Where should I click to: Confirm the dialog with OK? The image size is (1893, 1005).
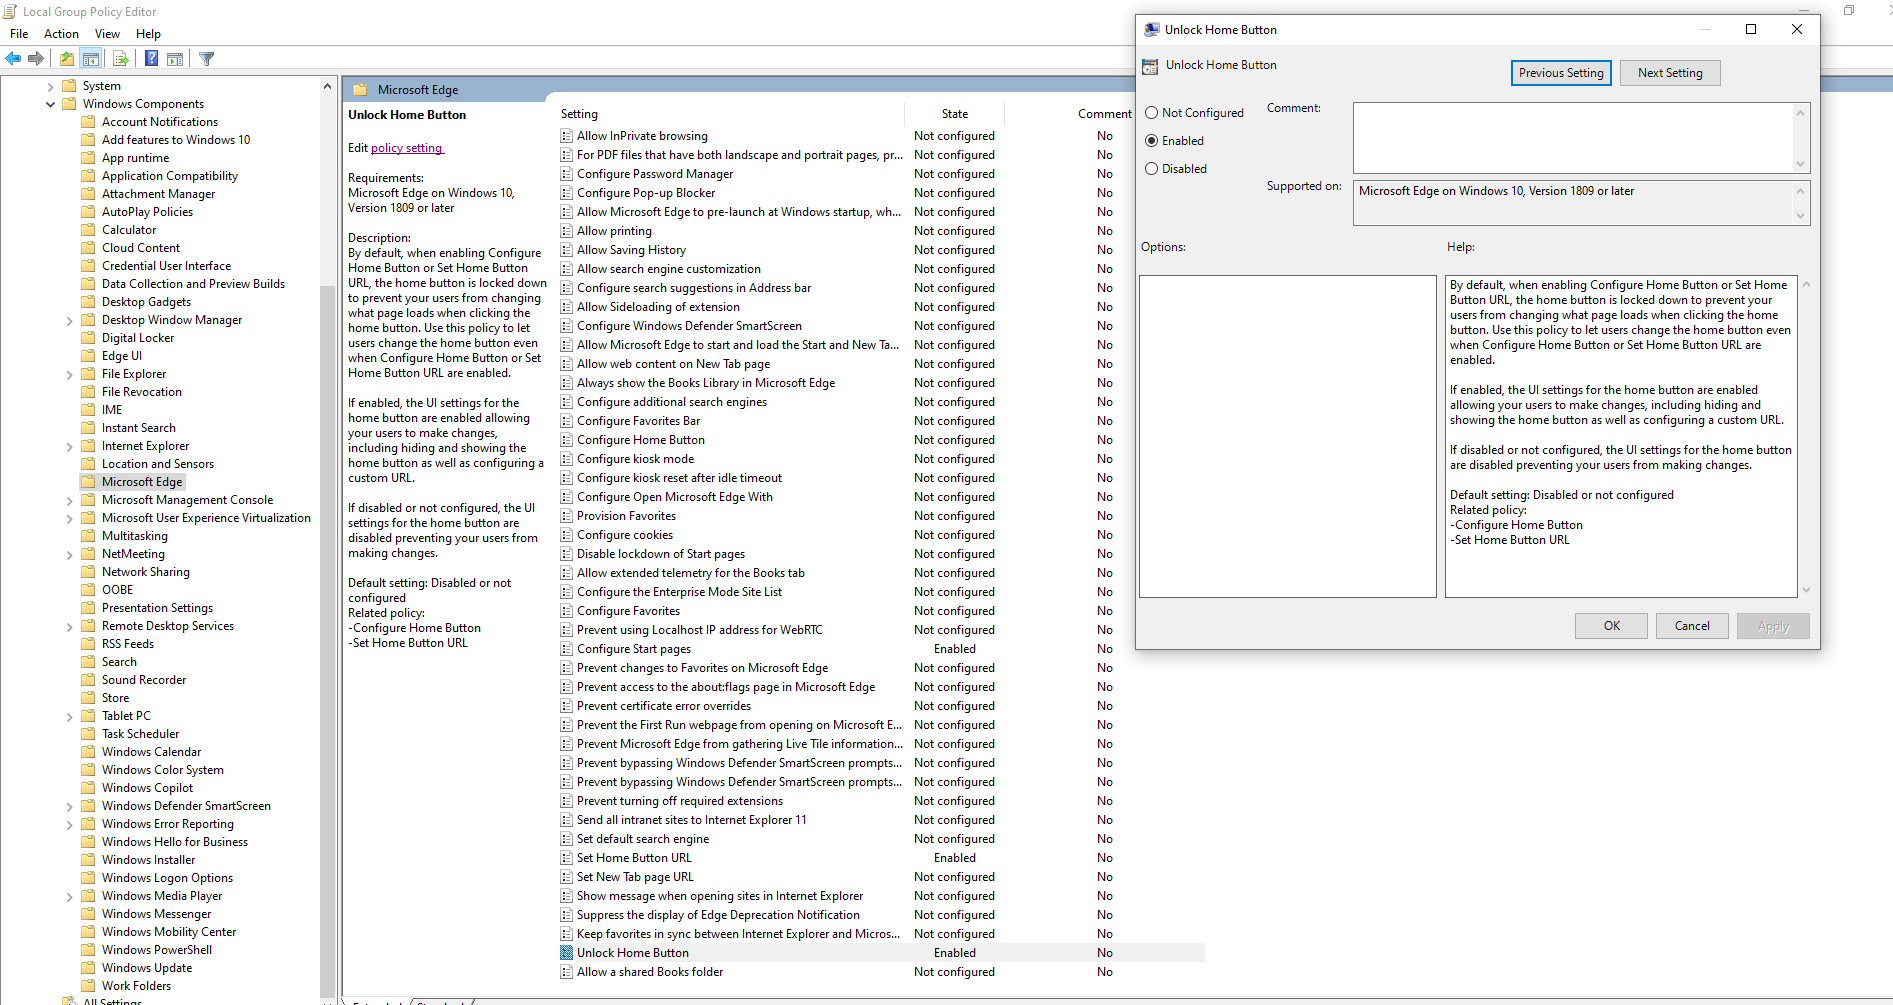coord(1612,626)
